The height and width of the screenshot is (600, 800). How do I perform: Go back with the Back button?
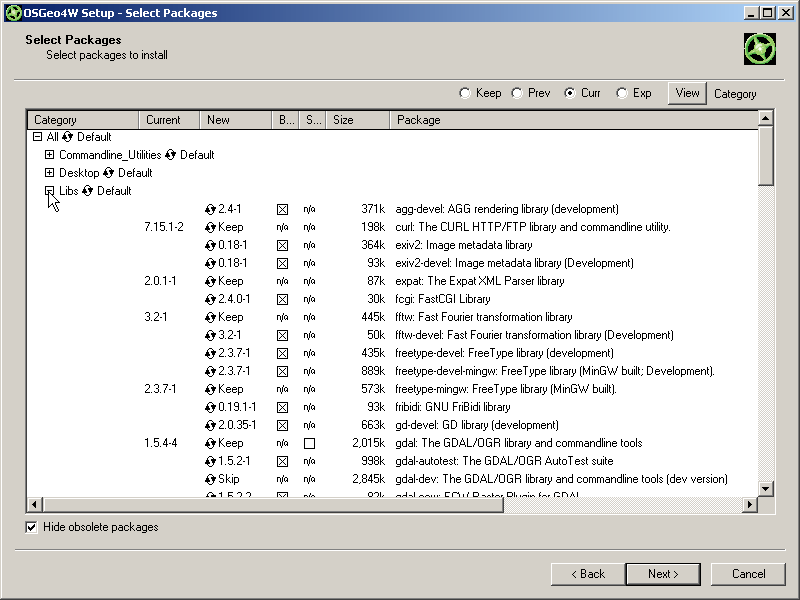coord(588,574)
